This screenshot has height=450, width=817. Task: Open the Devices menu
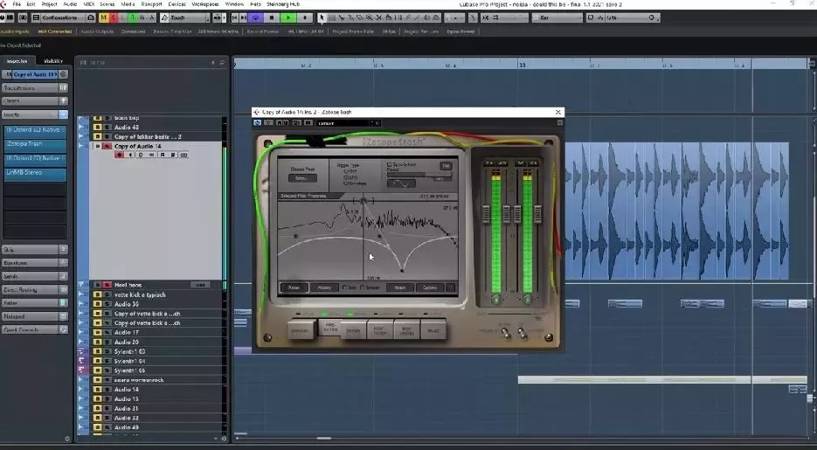pos(177,5)
